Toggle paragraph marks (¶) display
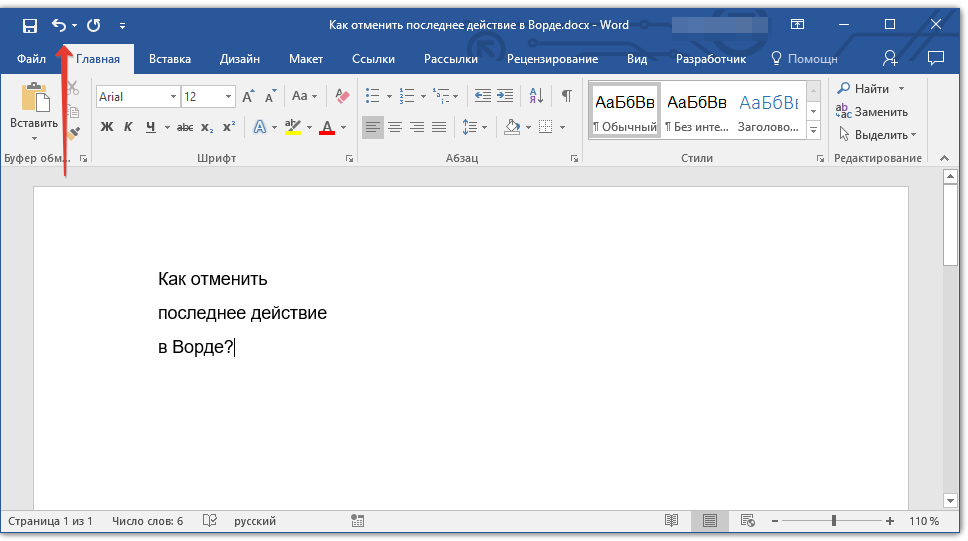Image resolution: width=968 pixels, height=541 pixels. 566,96
